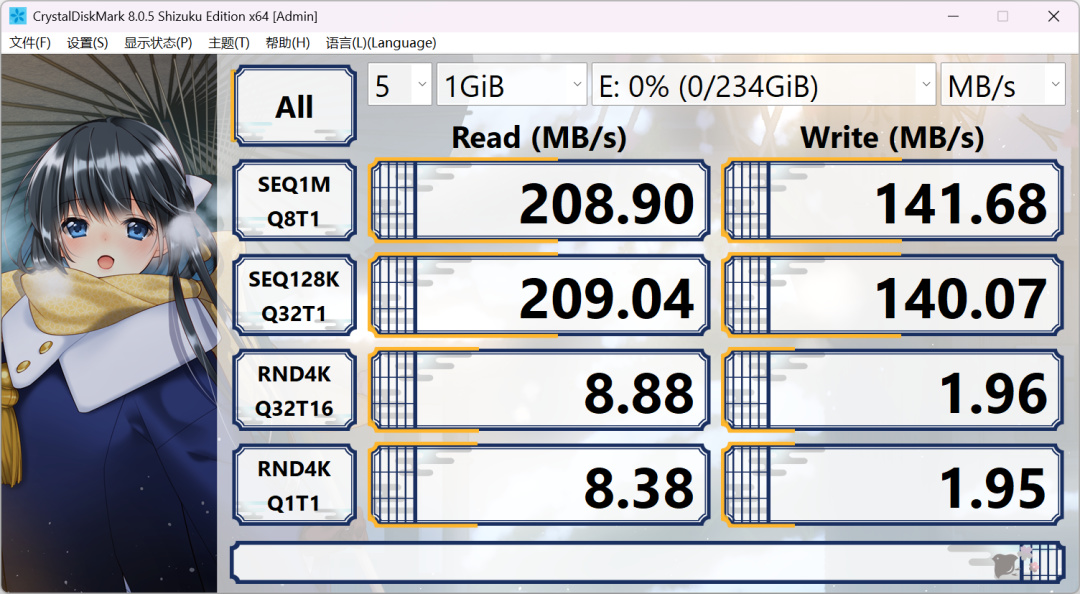Click the Write (MB/s) column header
1080x594 pixels.
892,137
